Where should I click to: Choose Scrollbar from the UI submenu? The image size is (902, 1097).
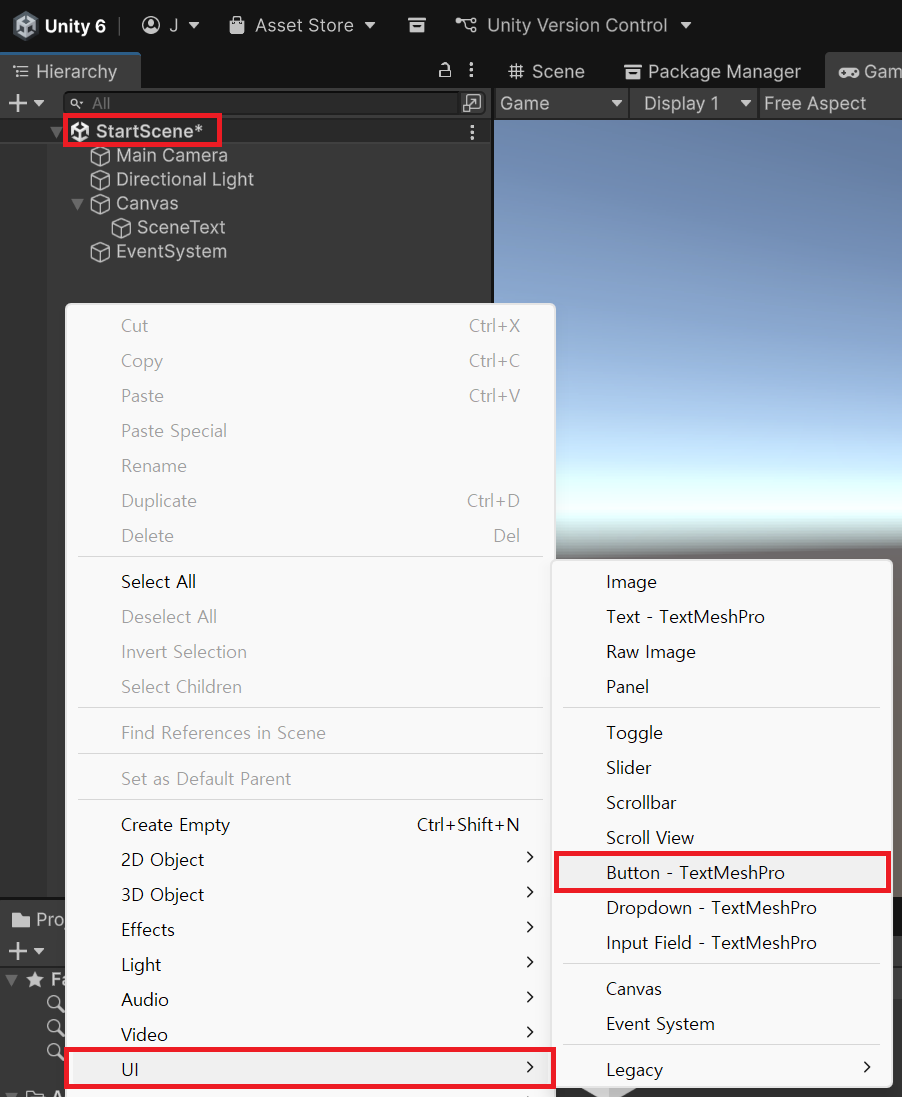[721, 803]
